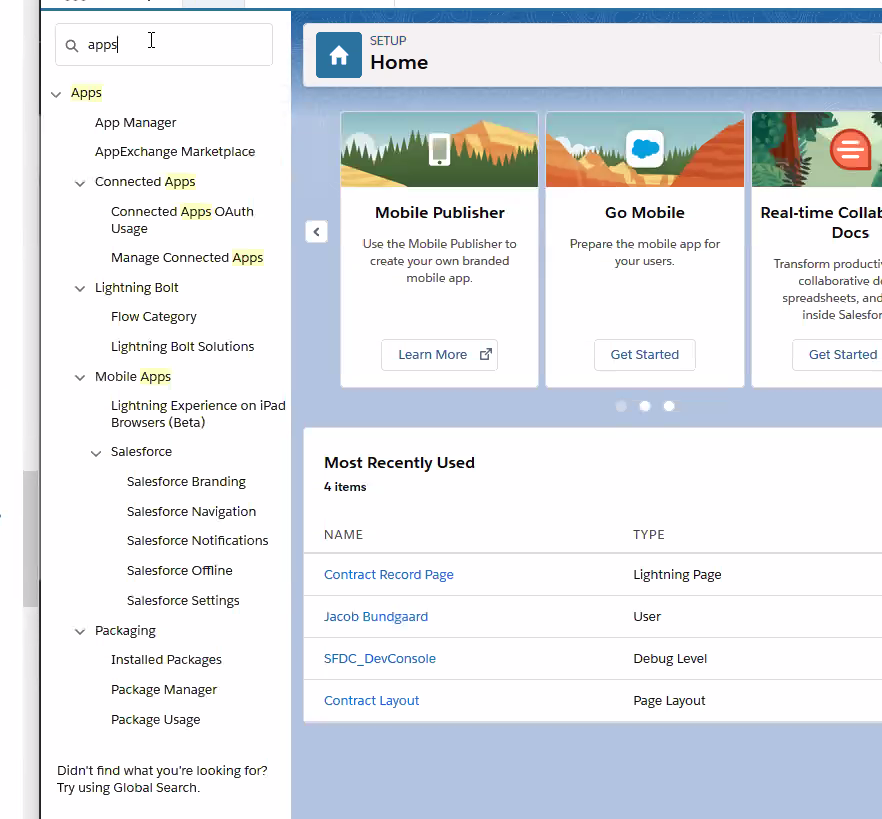Viewport: 882px width, 819px height.
Task: Open the Contract Record Page link
Action: click(389, 574)
